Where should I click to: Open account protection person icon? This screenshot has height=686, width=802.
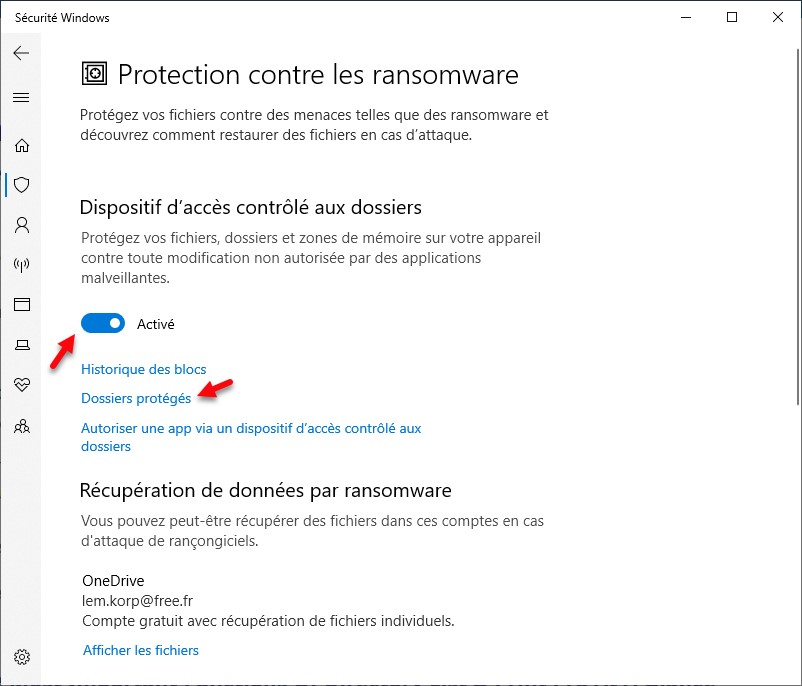(21, 225)
